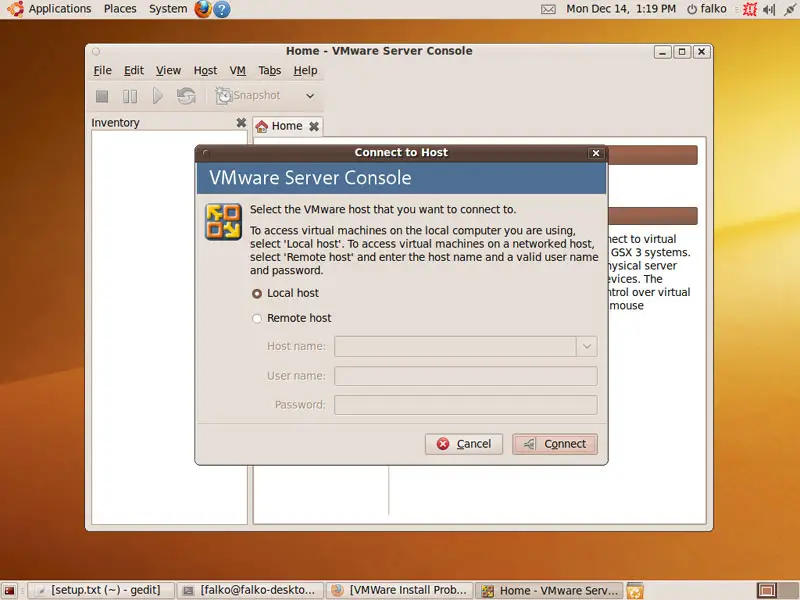Click the Connect button

pyautogui.click(x=555, y=444)
